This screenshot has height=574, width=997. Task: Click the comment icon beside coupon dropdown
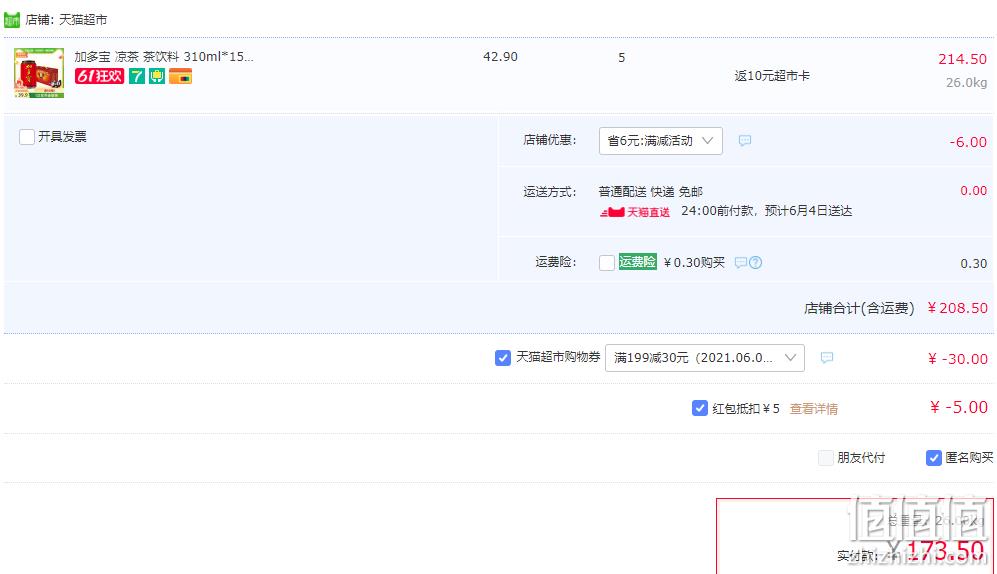[827, 358]
